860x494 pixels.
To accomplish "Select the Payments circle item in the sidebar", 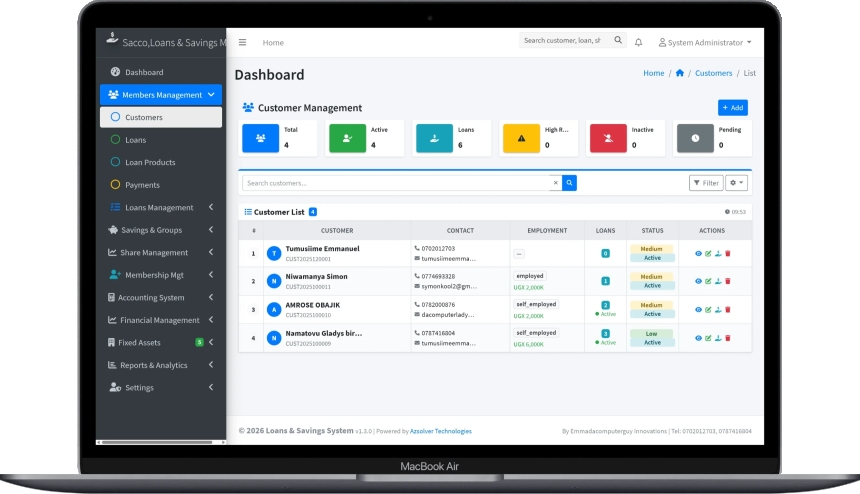I will click(x=141, y=185).
